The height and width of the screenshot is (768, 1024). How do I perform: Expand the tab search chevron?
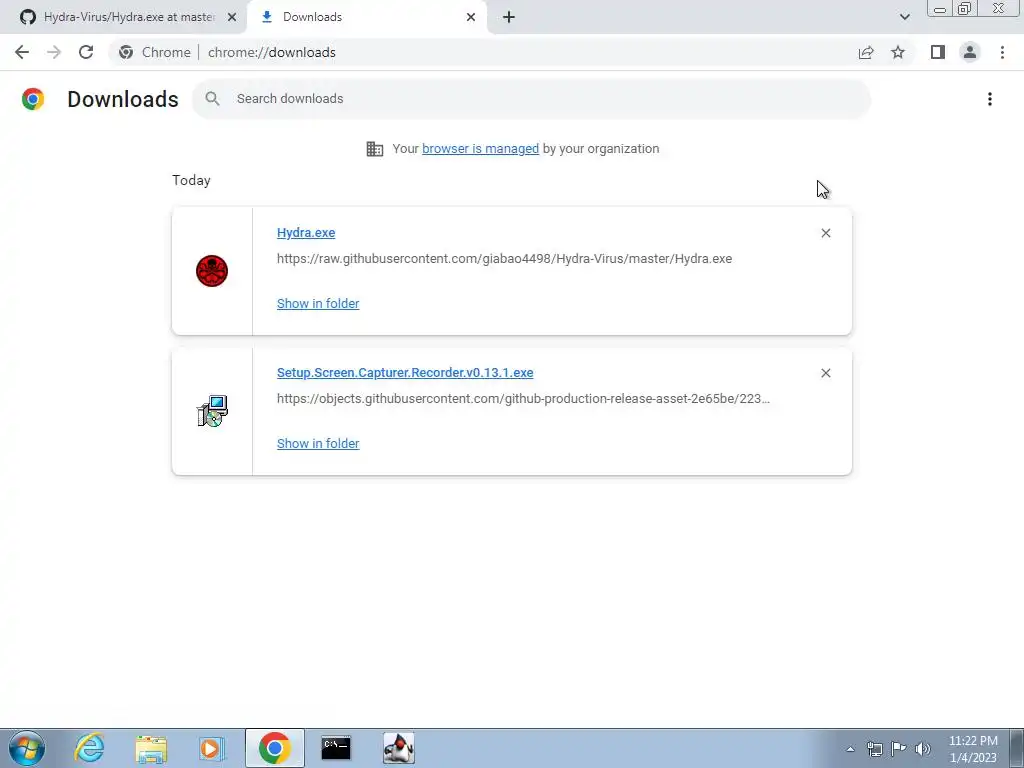(904, 17)
